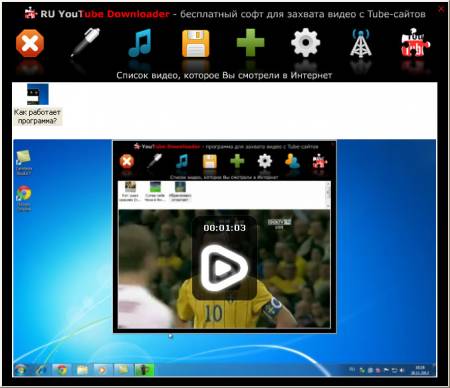Select the 'Как работает программа?' video thumbnail
Screen dimensions: 450x388
[38, 94]
